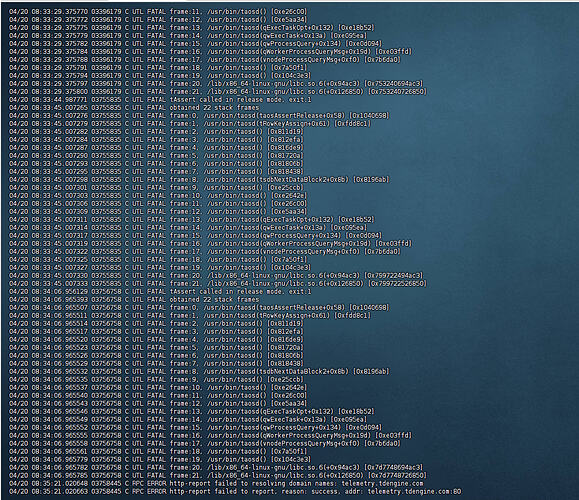Click the tsdbNextDataBlock2 frame:8 line at 08:33:45

pyautogui.click(x=199, y=179)
